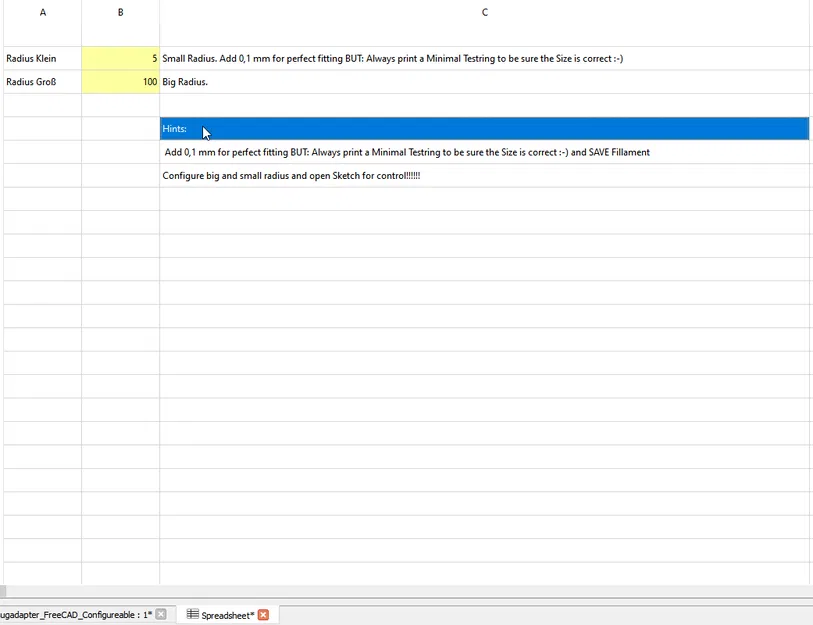Click the 'Radius Klein' label cell
Screen dimensions: 813x625
(43, 59)
